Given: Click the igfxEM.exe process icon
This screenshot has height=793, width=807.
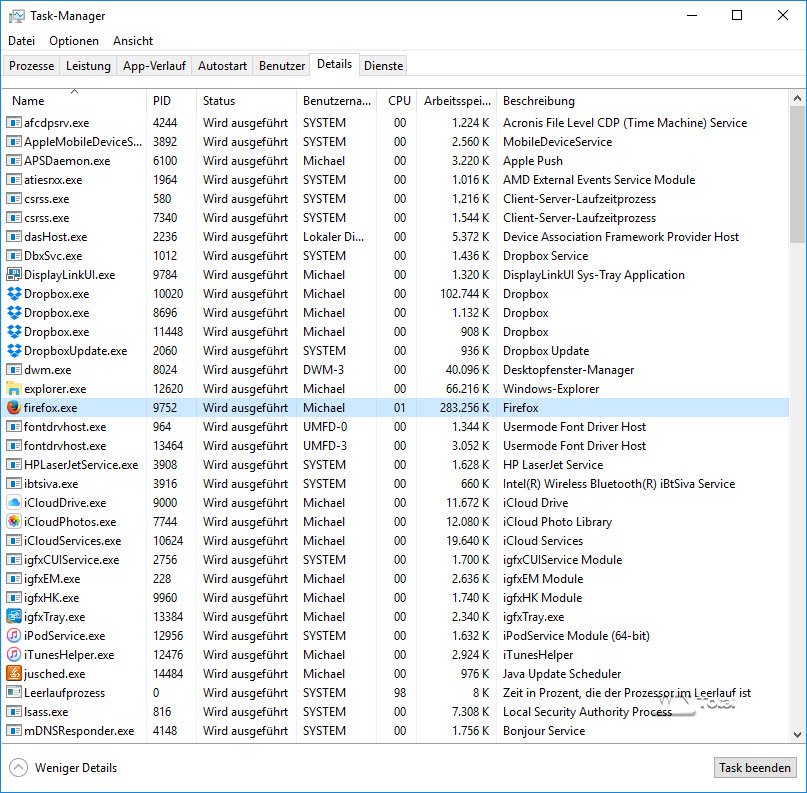Looking at the screenshot, I should tap(14, 579).
